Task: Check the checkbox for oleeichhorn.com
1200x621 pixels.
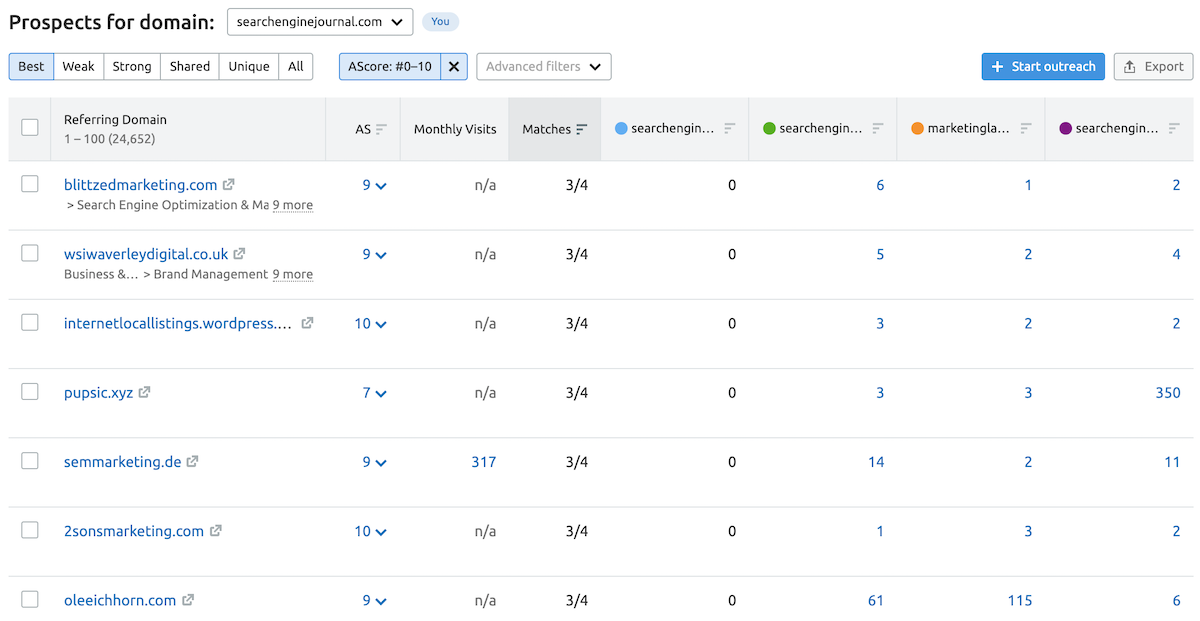Action: 29,599
